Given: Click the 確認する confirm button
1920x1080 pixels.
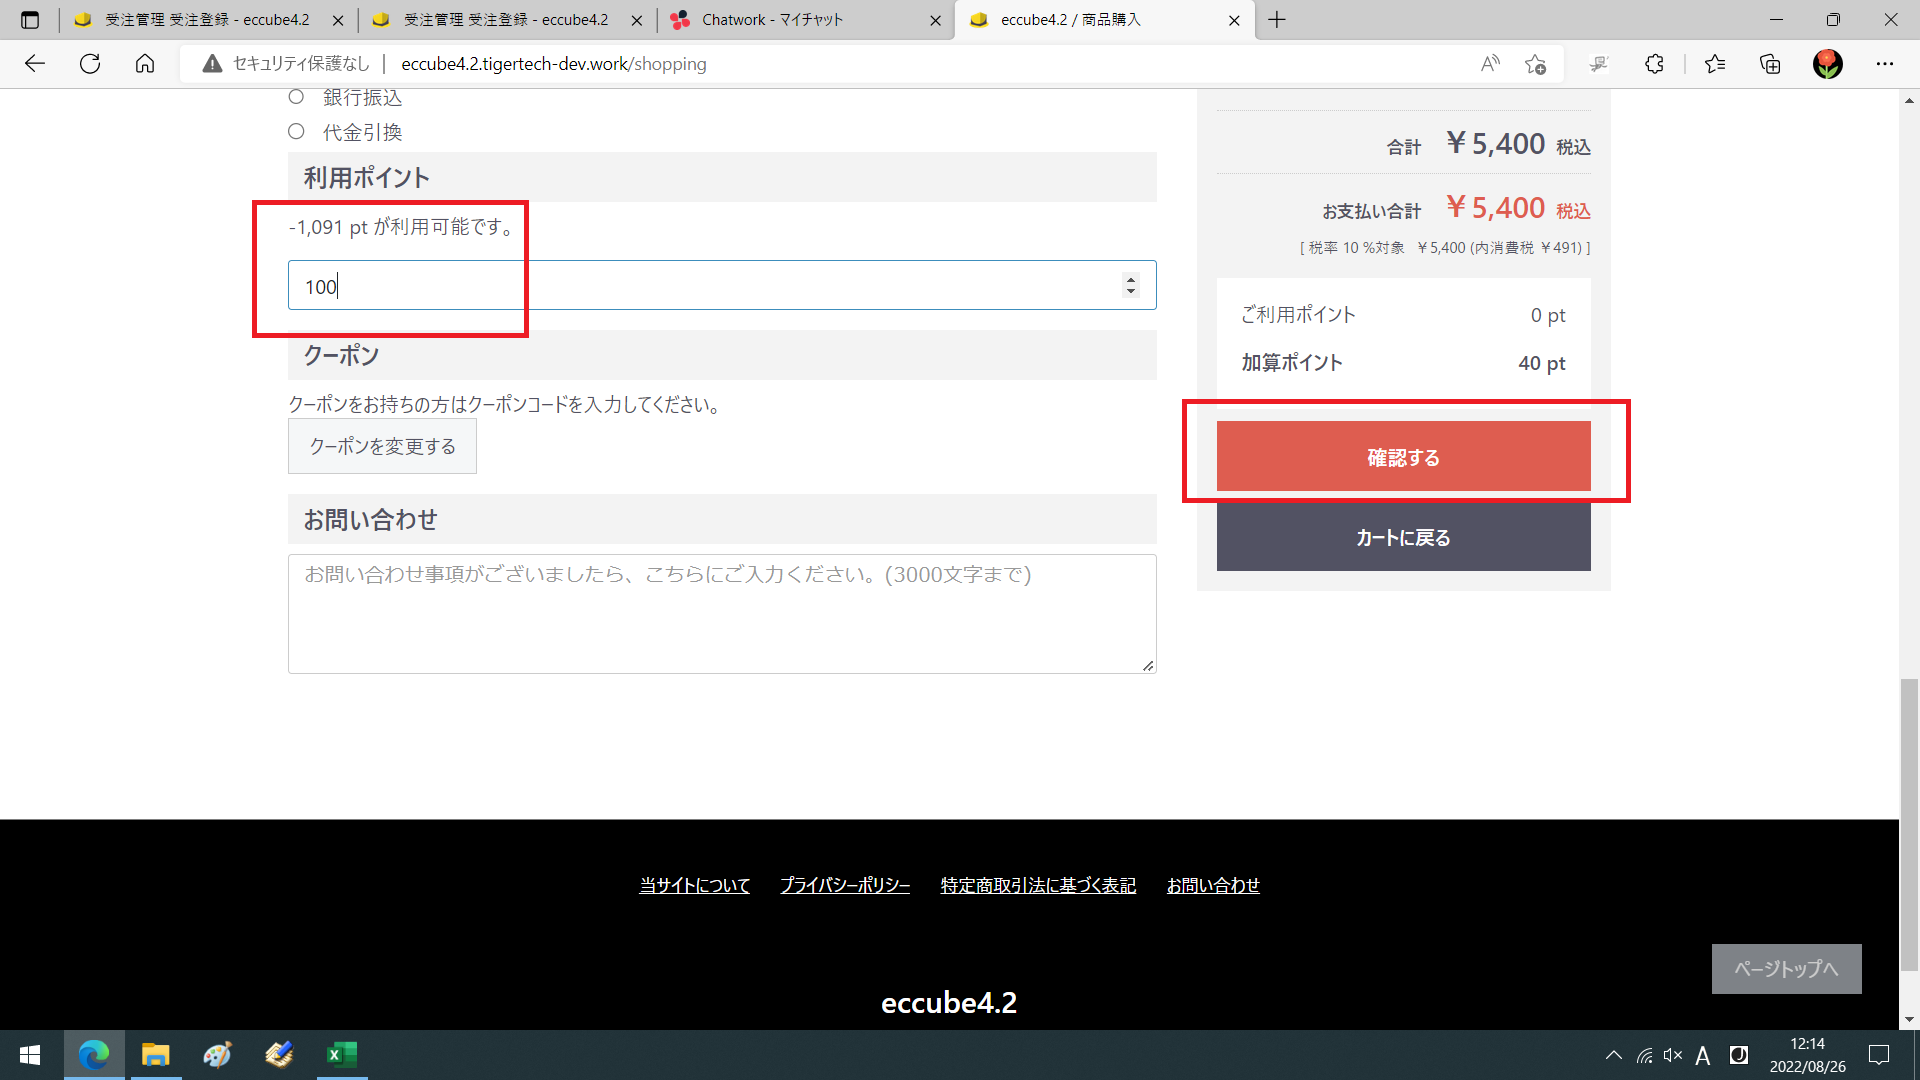Looking at the screenshot, I should pyautogui.click(x=1403, y=456).
